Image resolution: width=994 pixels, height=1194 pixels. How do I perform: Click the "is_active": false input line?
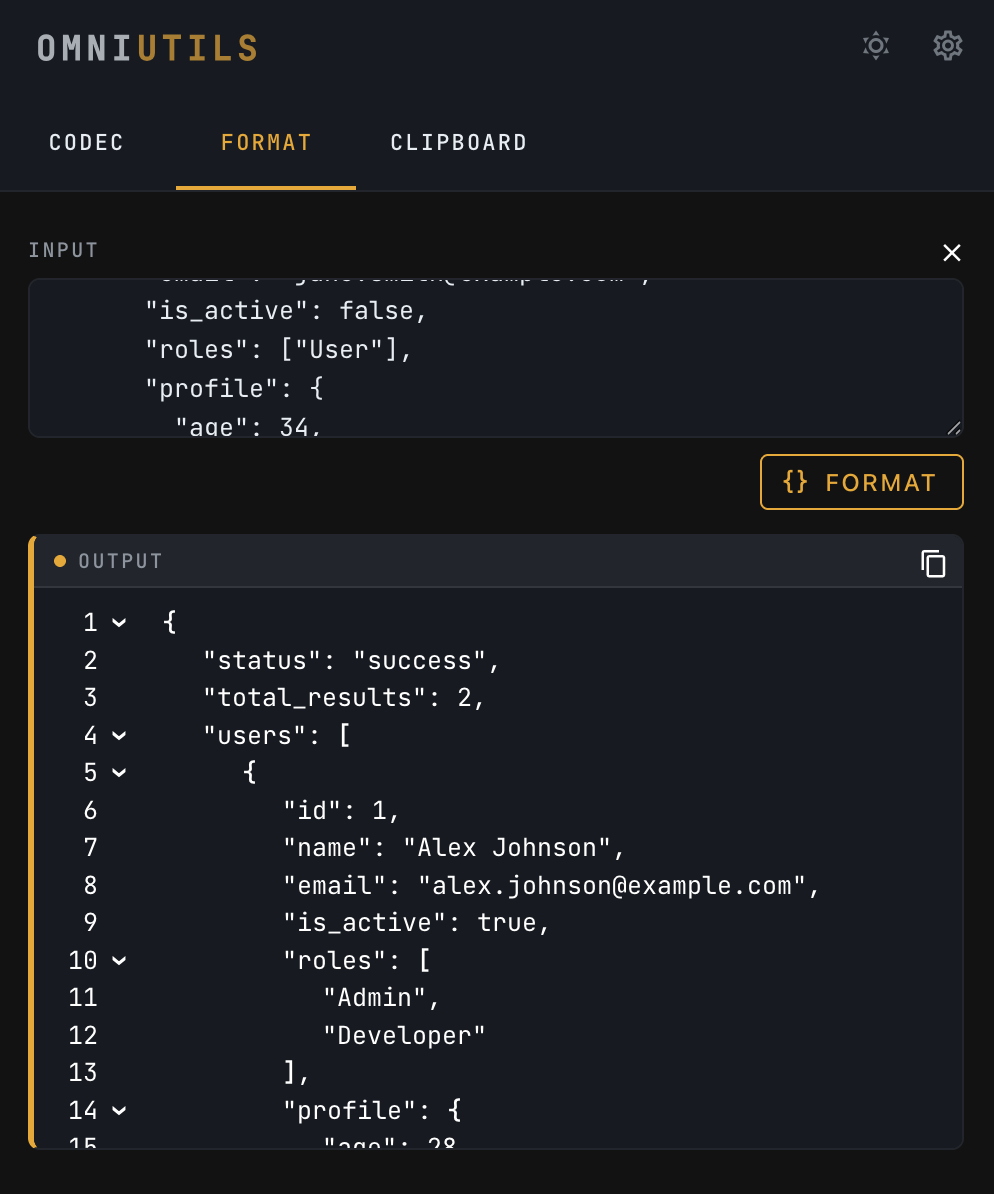pyautogui.click(x=286, y=311)
